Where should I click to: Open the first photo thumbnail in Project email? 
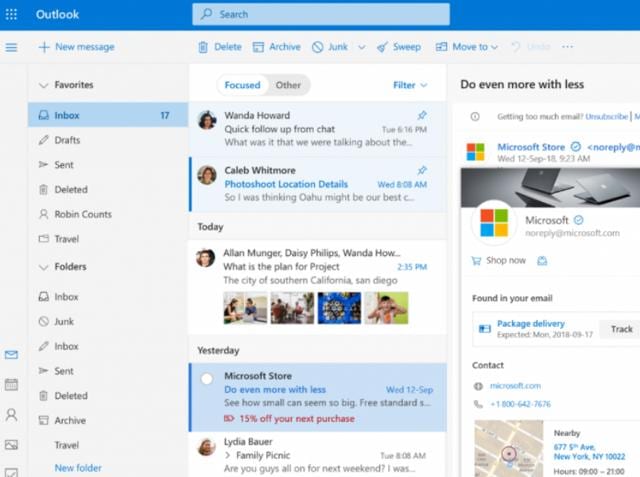[x=245, y=308]
